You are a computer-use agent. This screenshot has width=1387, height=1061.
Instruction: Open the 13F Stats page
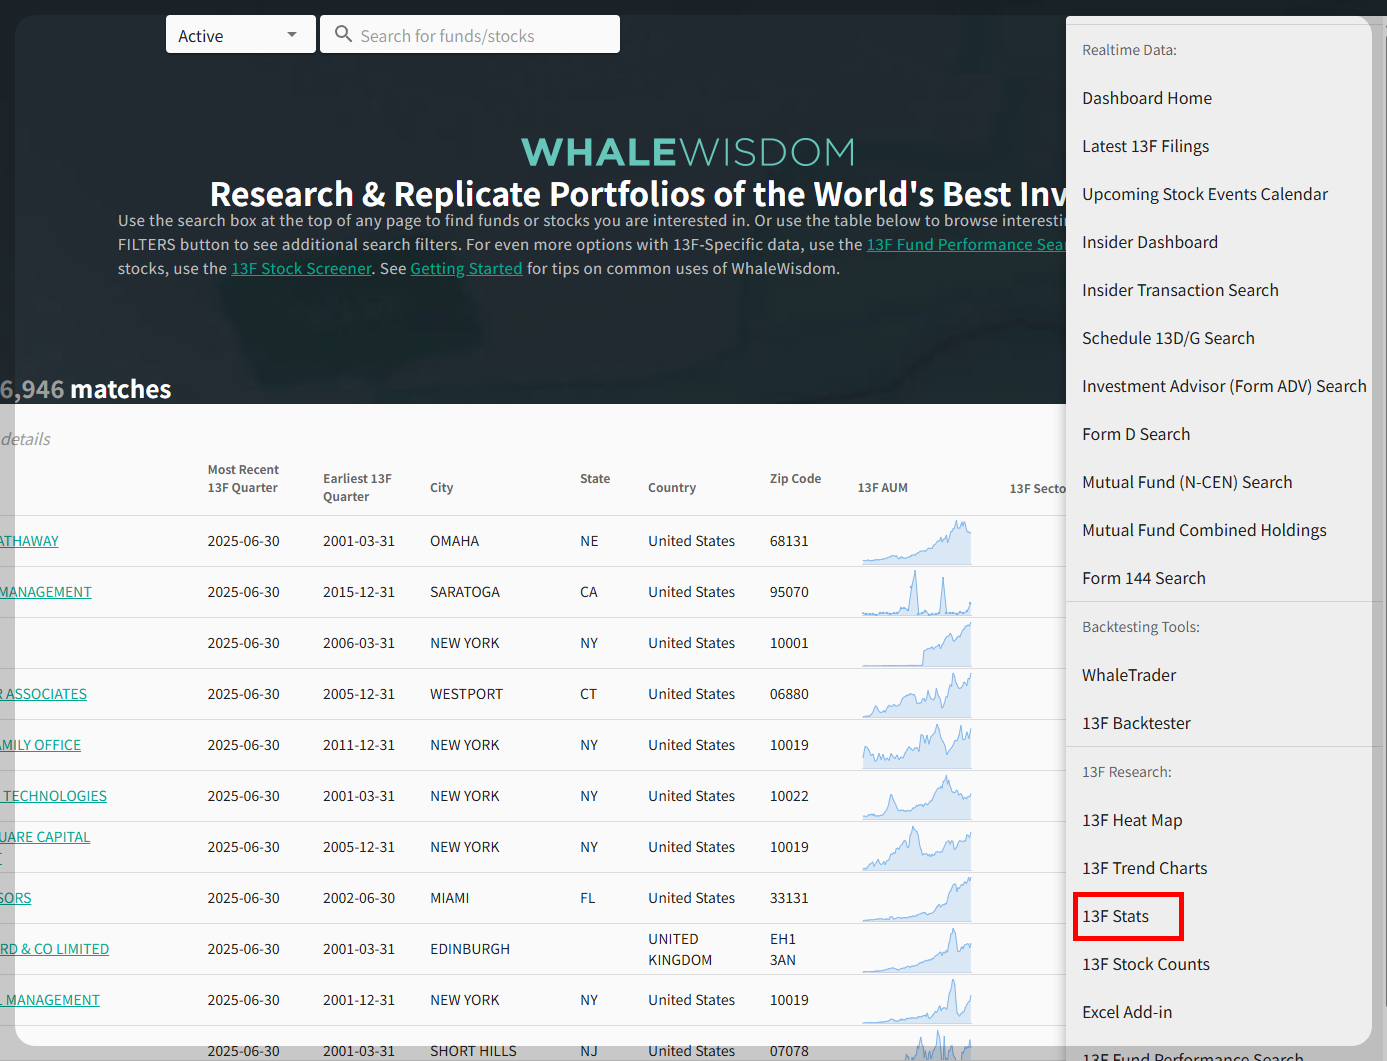click(x=1116, y=916)
